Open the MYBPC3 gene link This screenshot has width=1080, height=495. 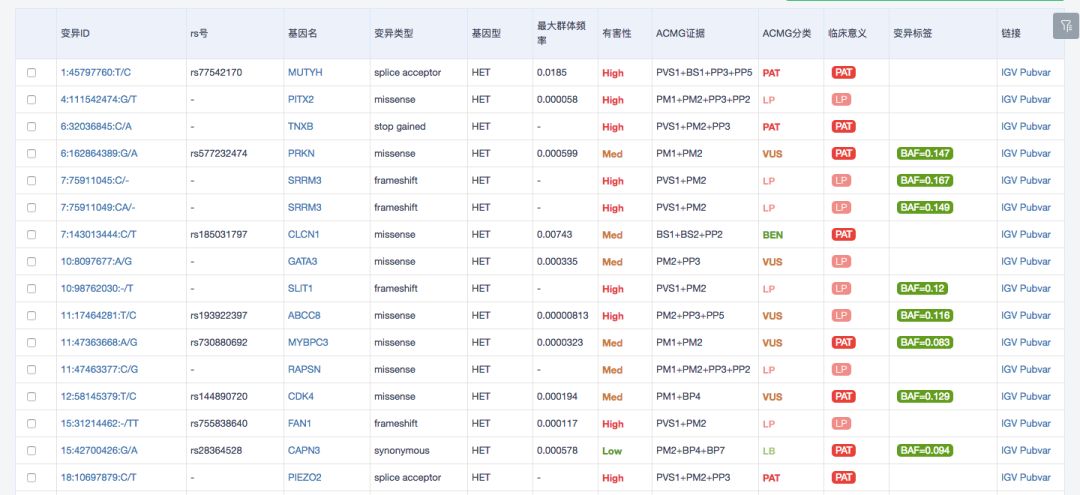[x=307, y=343]
